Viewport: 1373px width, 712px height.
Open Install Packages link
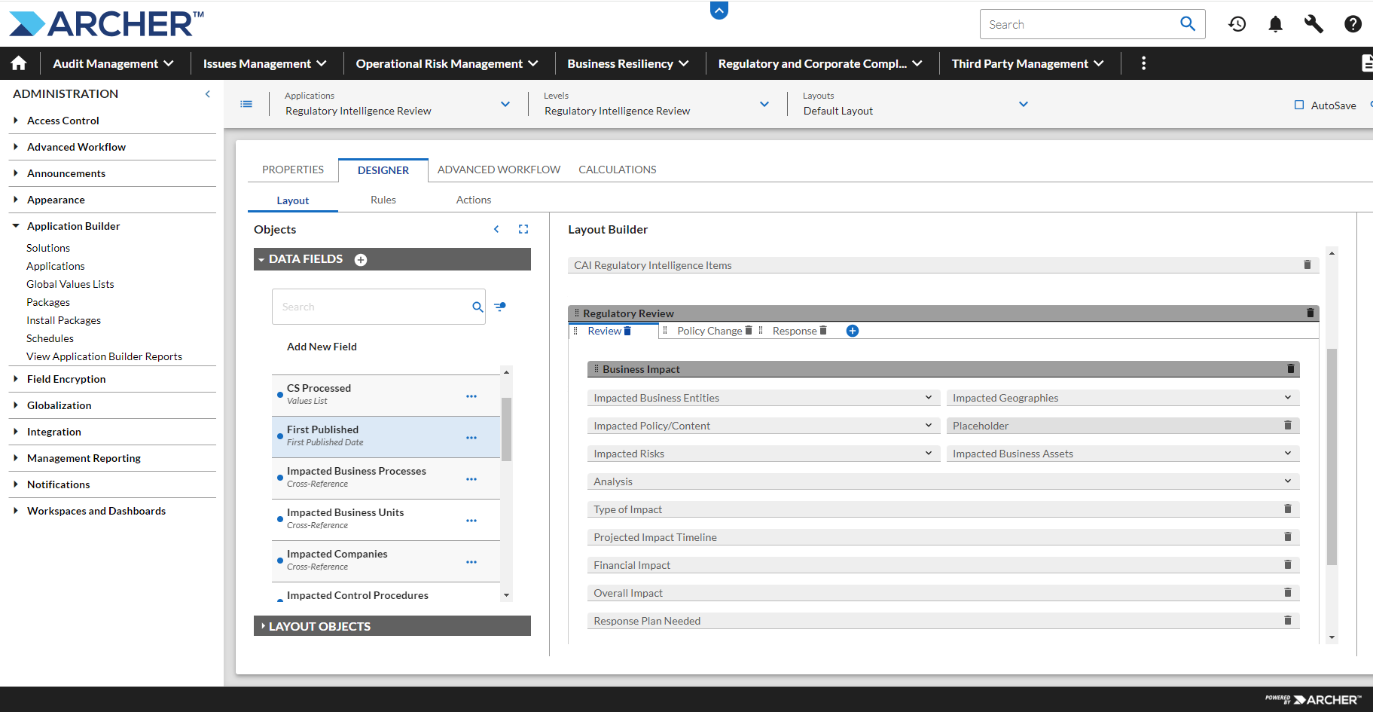pos(63,320)
